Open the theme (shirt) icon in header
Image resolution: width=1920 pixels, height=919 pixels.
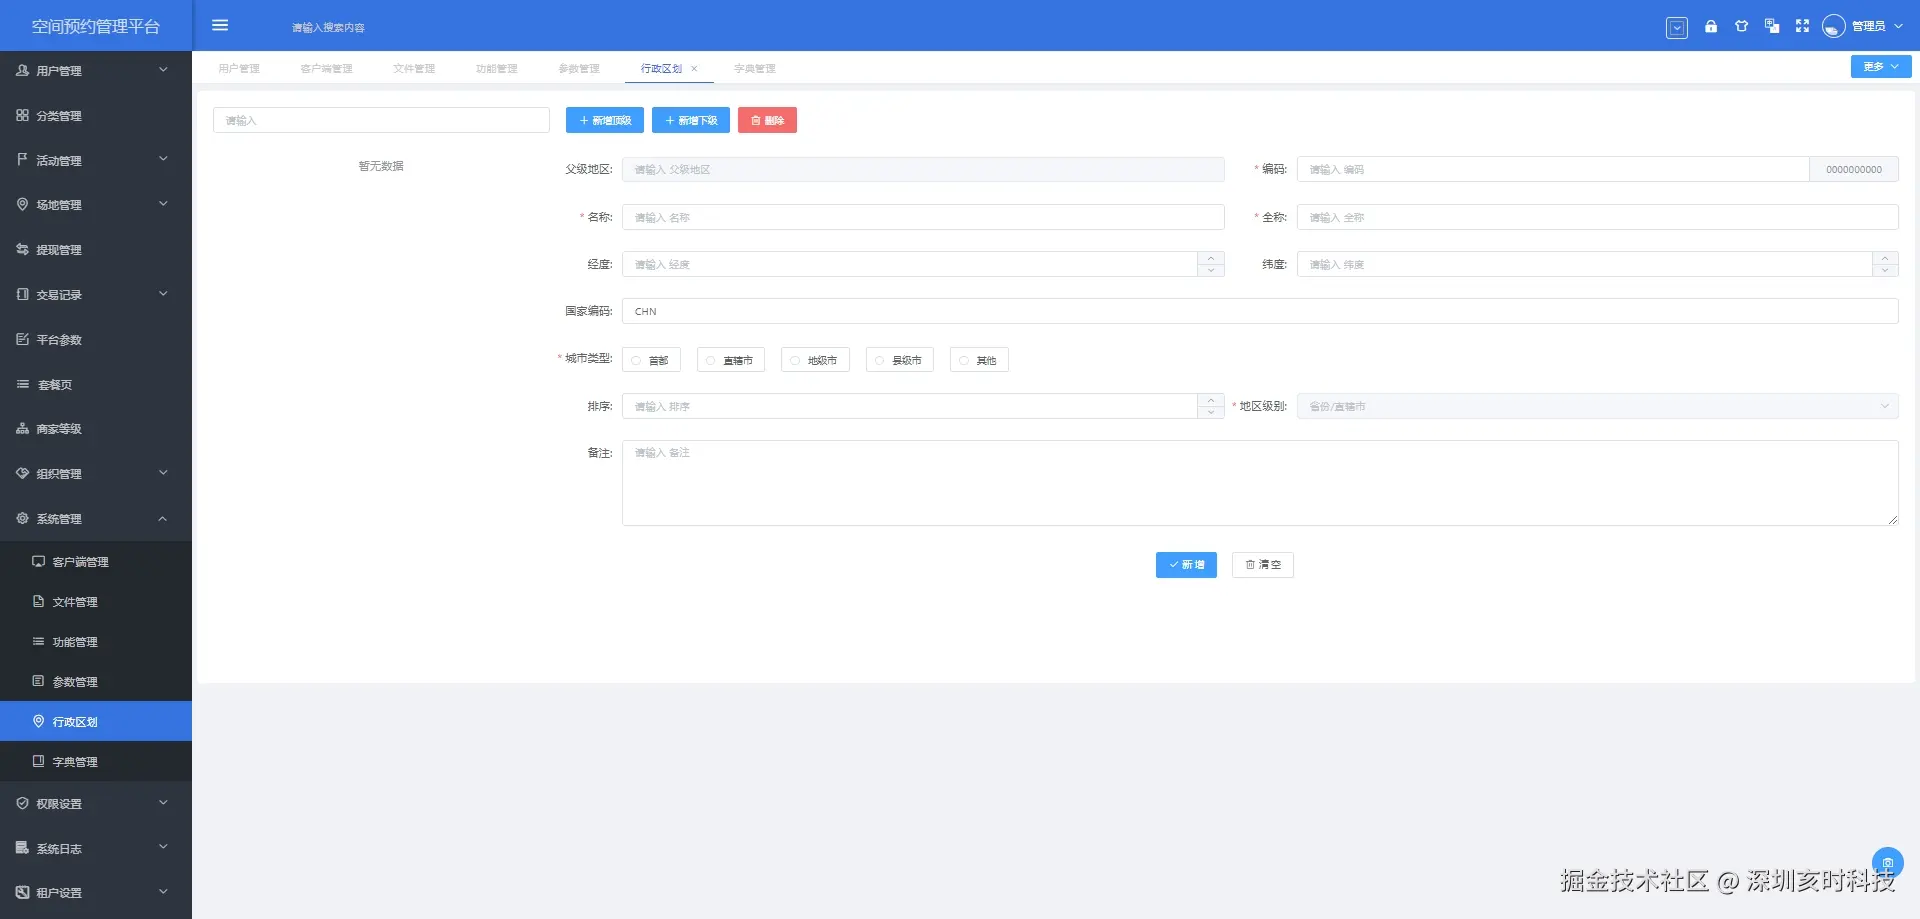click(x=1741, y=26)
